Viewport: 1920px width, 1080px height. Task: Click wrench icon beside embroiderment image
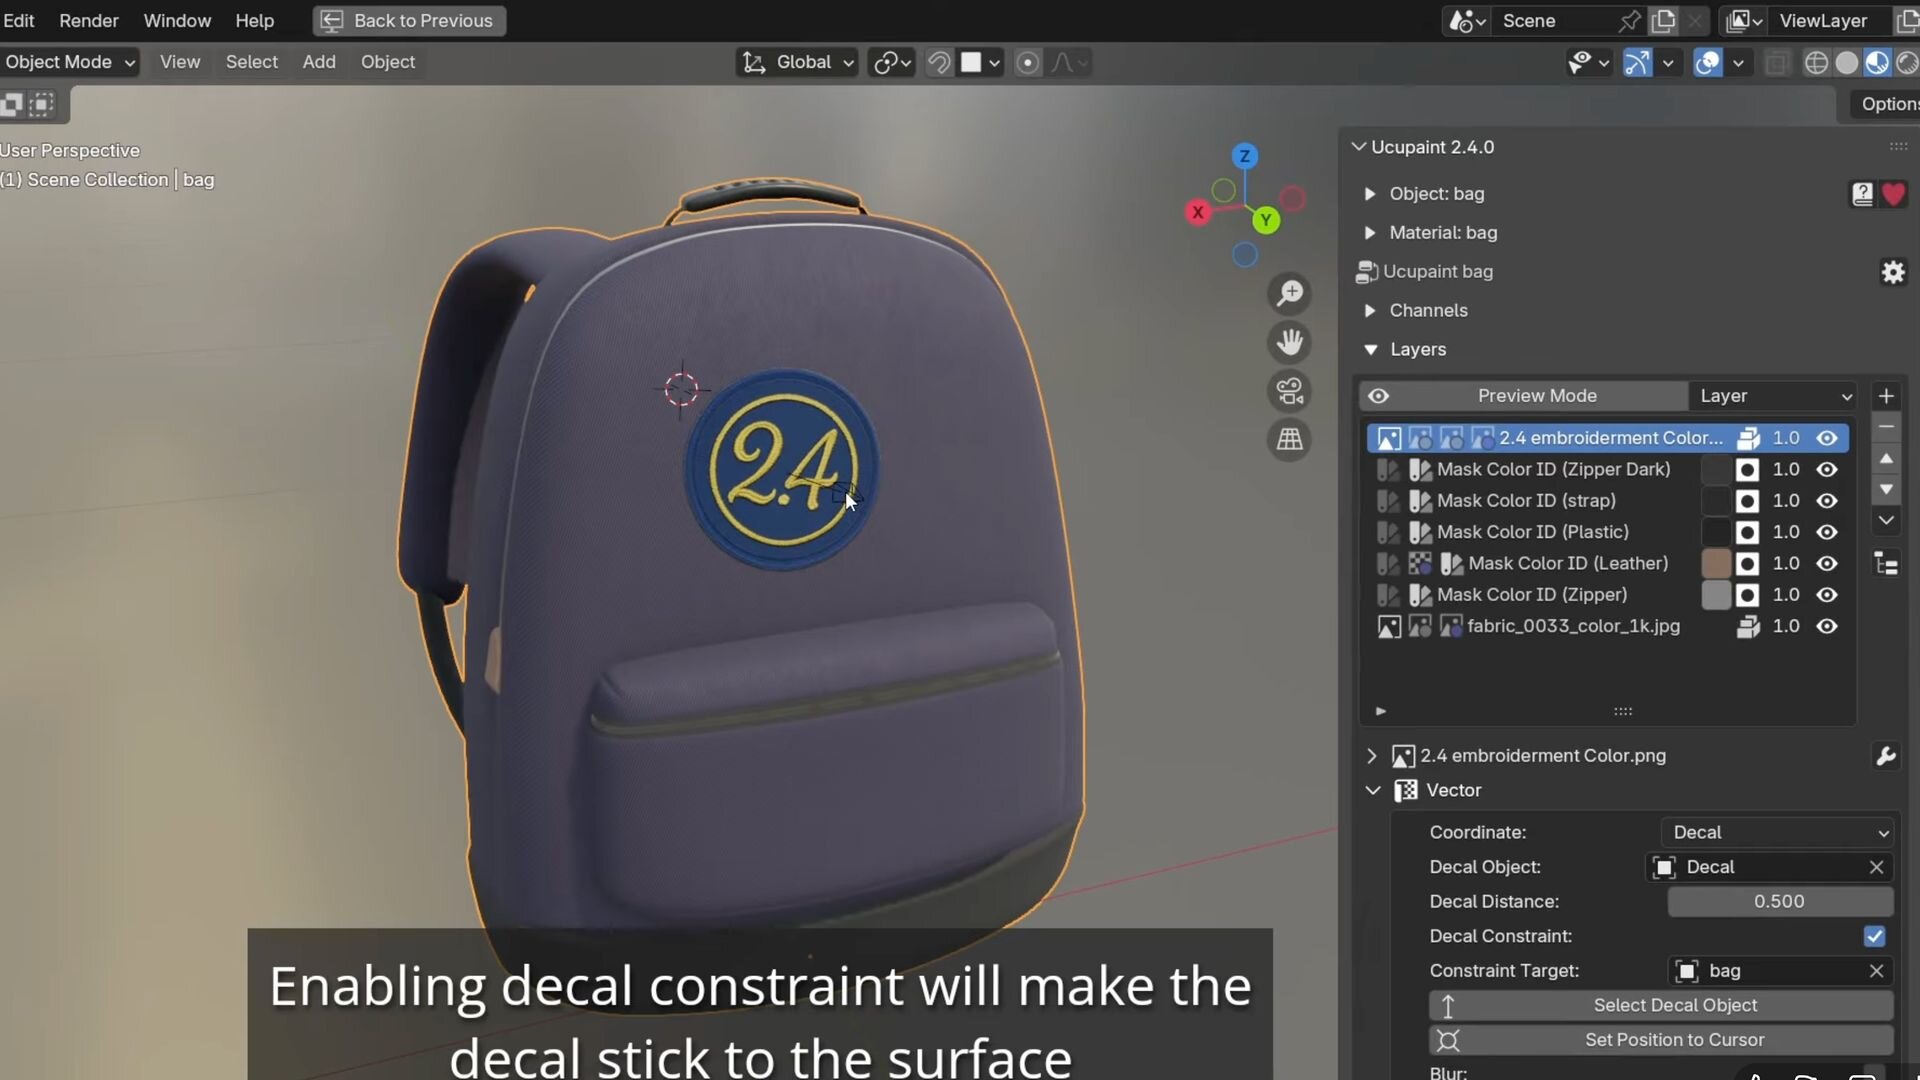click(x=1886, y=756)
